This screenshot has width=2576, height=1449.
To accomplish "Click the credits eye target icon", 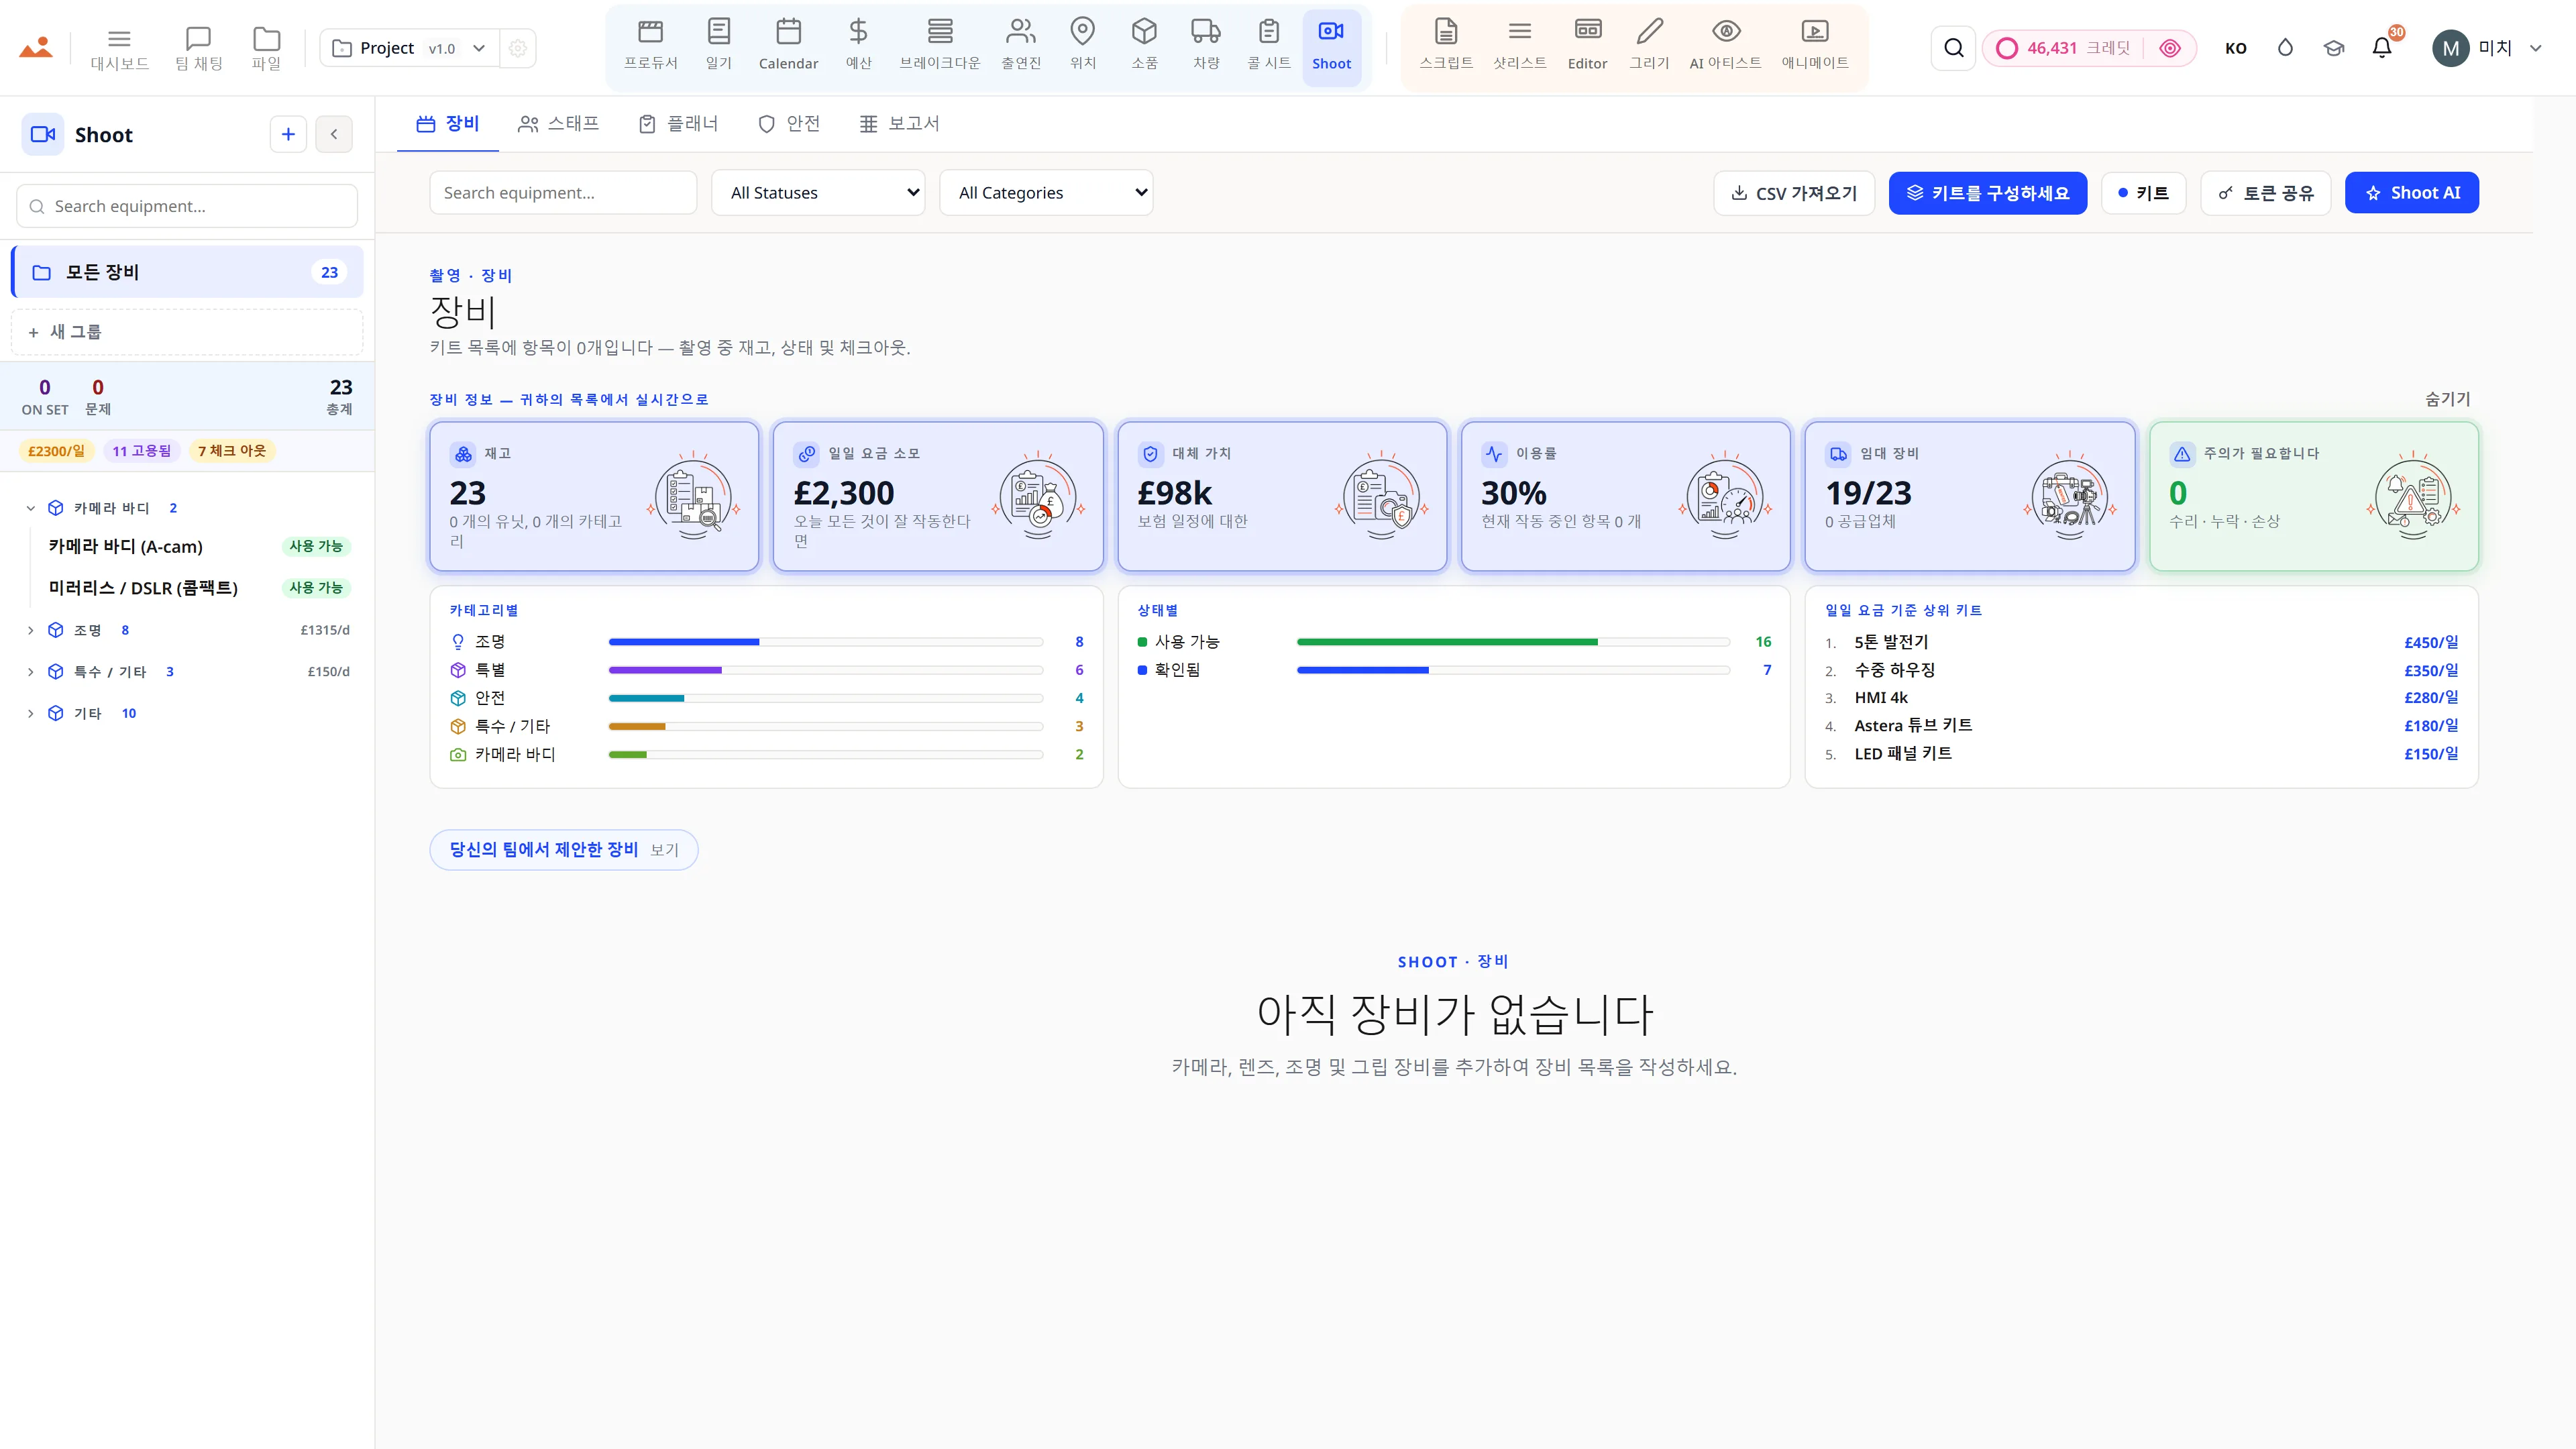I will point(2169,48).
